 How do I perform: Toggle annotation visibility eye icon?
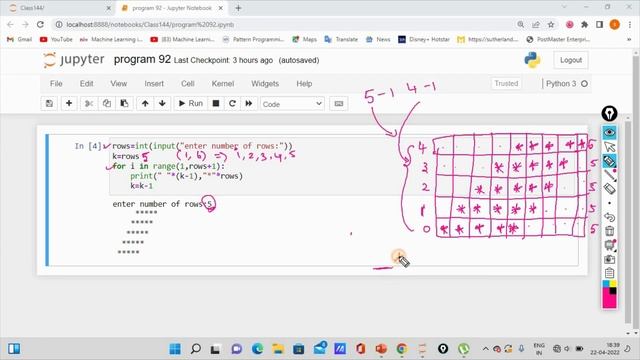(x=609, y=133)
